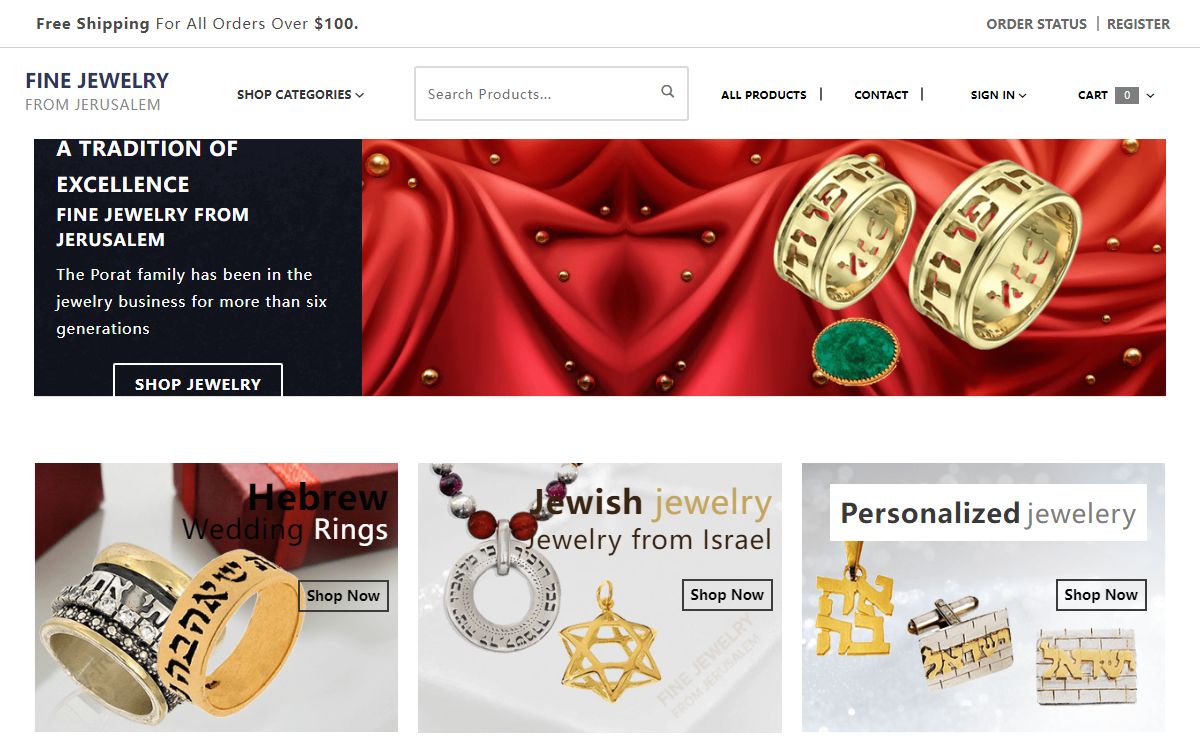Click the search magnifier icon
Screen dimensions: 1200x740
668,92
